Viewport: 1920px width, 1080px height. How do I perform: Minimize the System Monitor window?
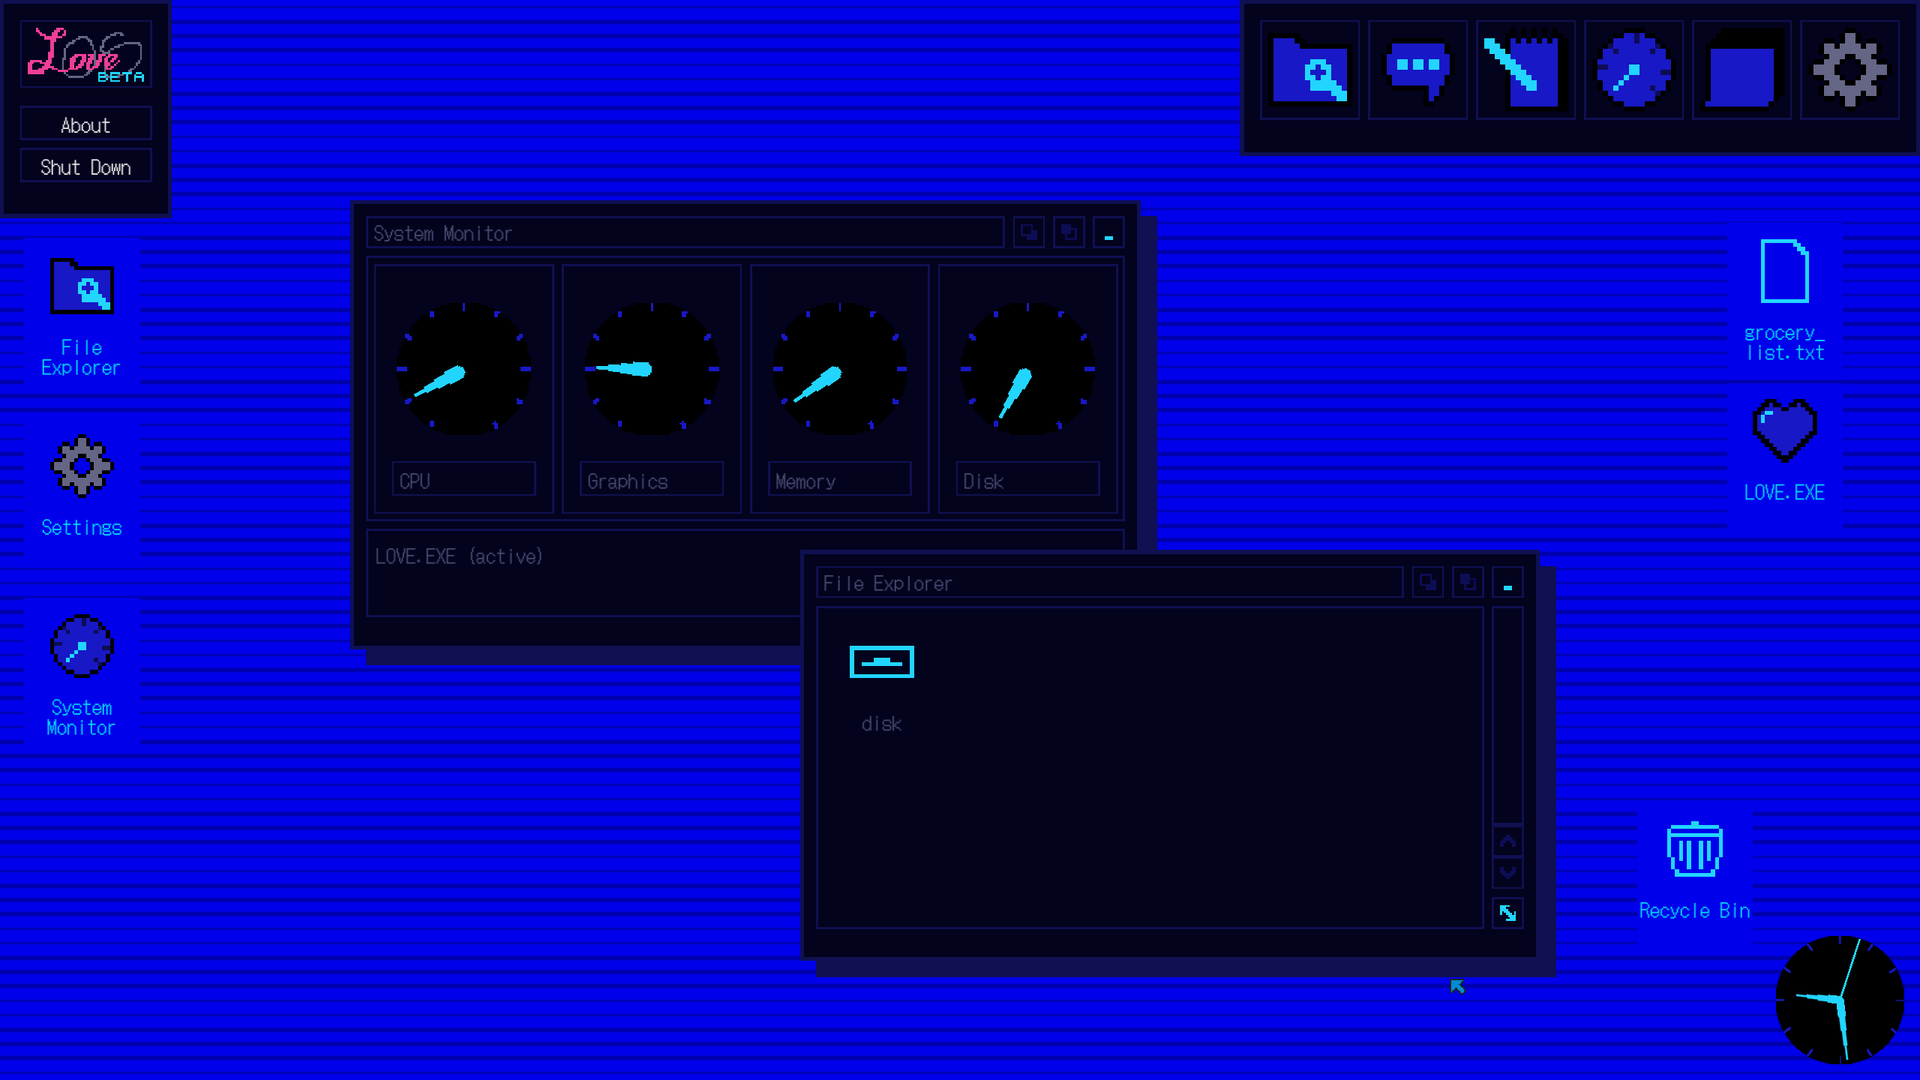point(1109,233)
